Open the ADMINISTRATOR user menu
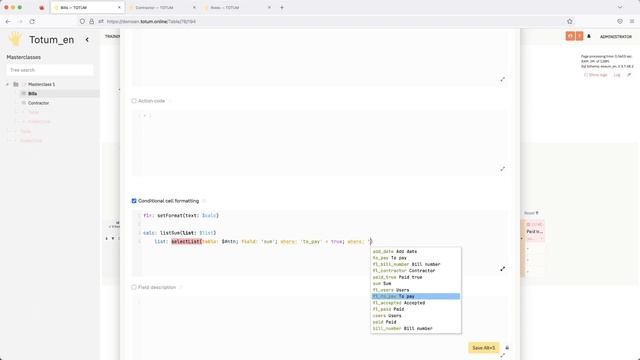 [616, 37]
